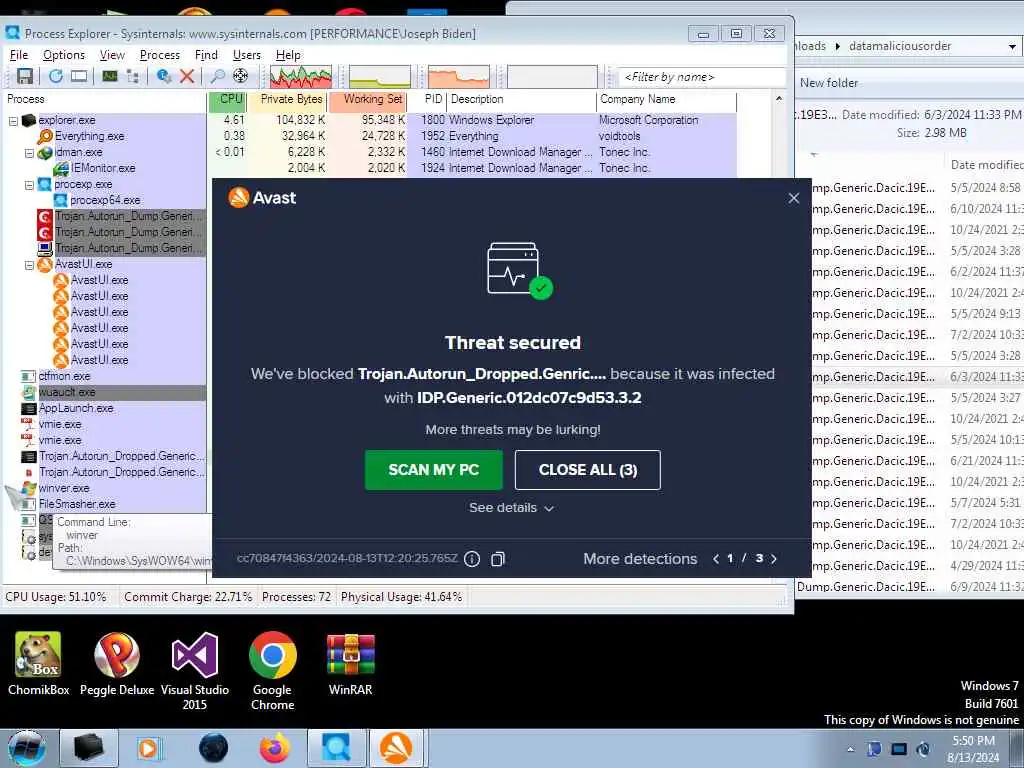This screenshot has height=768, width=1024.
Task: Click the System Information toolbar icon
Action: pyautogui.click(x=110, y=76)
